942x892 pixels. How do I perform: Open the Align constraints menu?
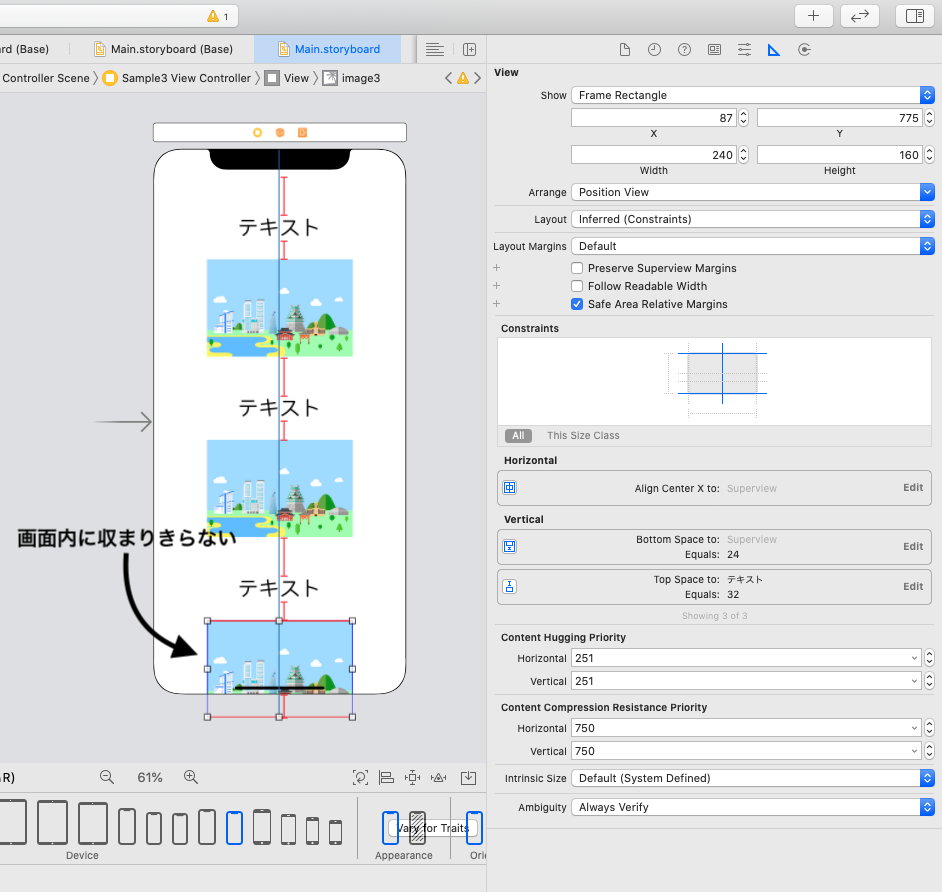click(x=386, y=778)
